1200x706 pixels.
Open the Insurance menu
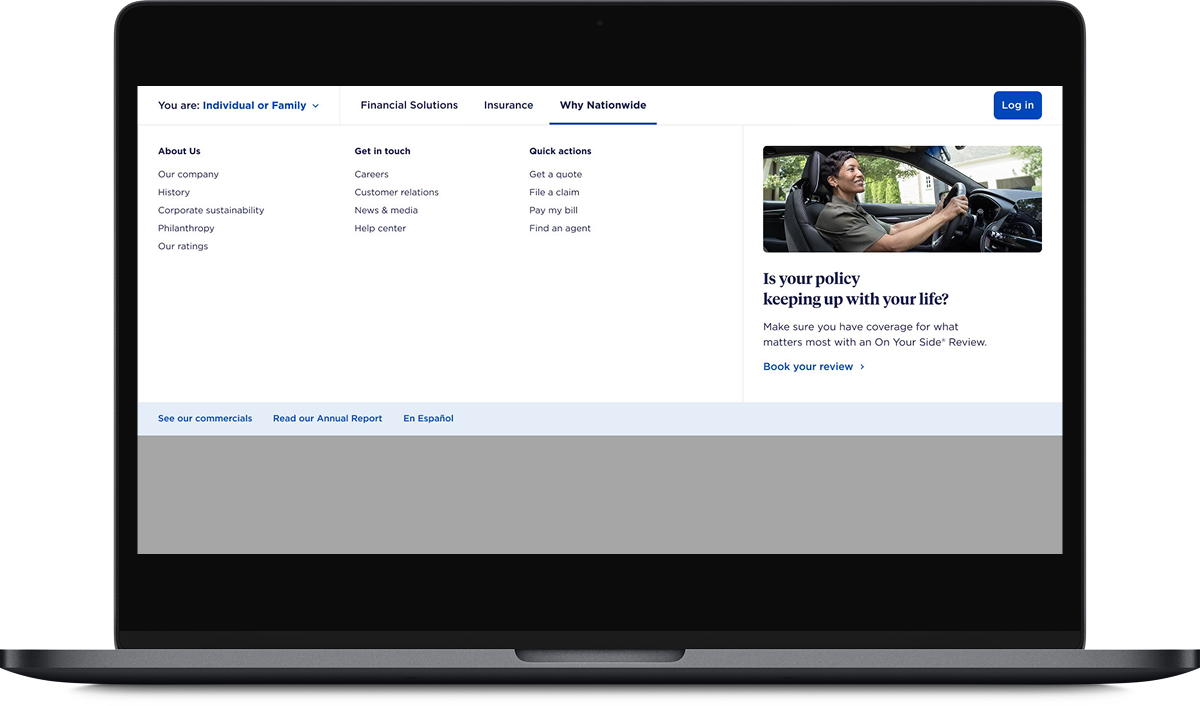[508, 105]
